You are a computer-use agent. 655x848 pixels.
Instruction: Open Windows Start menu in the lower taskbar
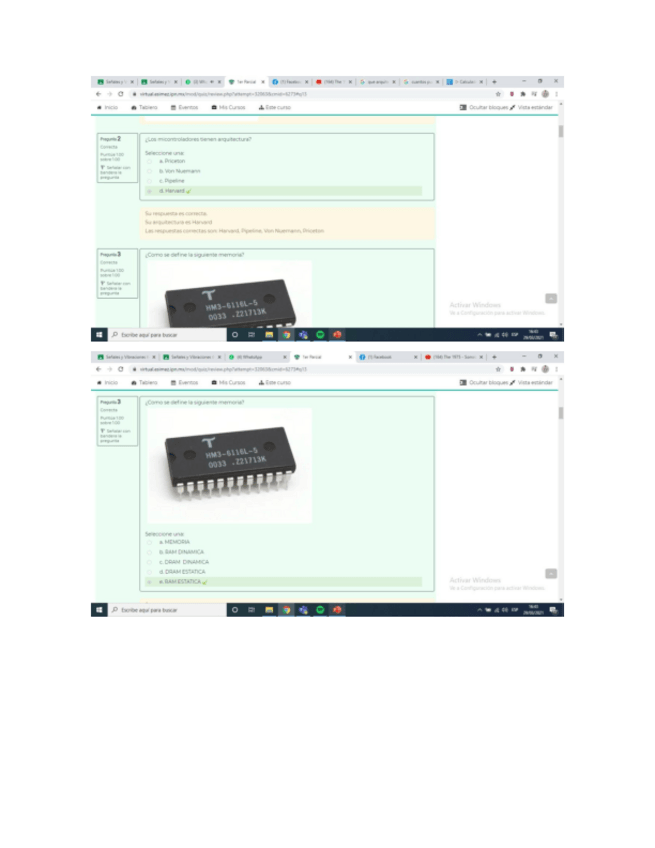pyautogui.click(x=100, y=609)
